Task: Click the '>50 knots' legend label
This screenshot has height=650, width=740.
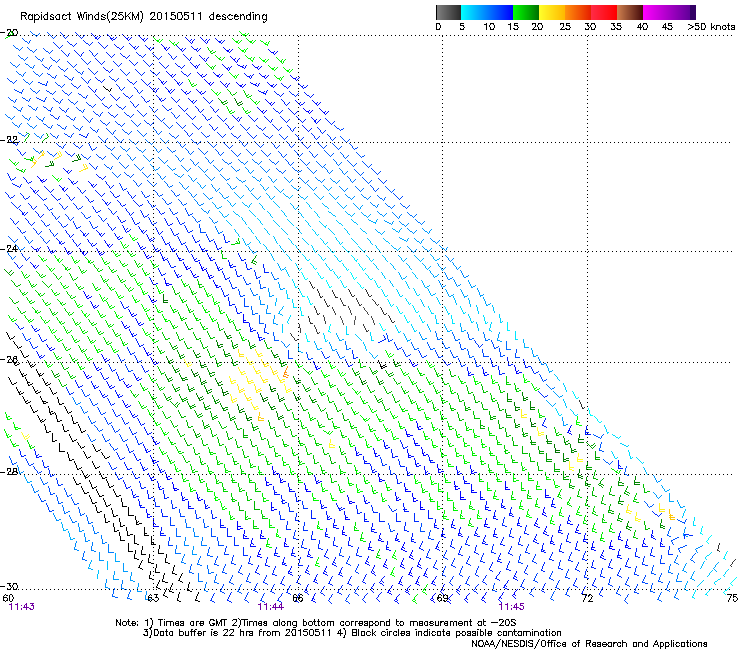Action: (x=711, y=27)
